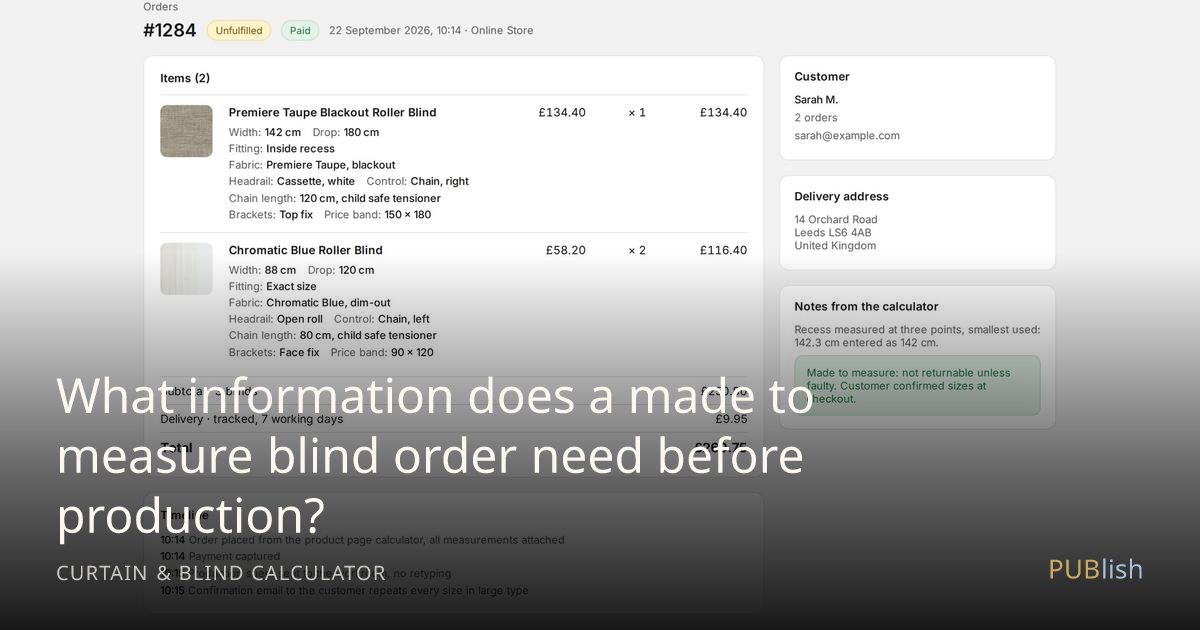
Task: Select '14 Orchard Road' address line
Action: tap(836, 219)
